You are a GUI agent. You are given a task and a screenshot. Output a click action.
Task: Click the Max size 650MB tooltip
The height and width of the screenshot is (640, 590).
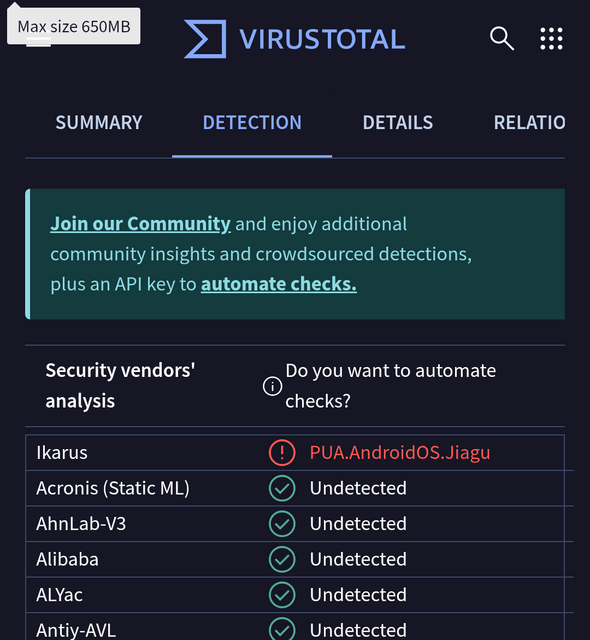pos(74,26)
